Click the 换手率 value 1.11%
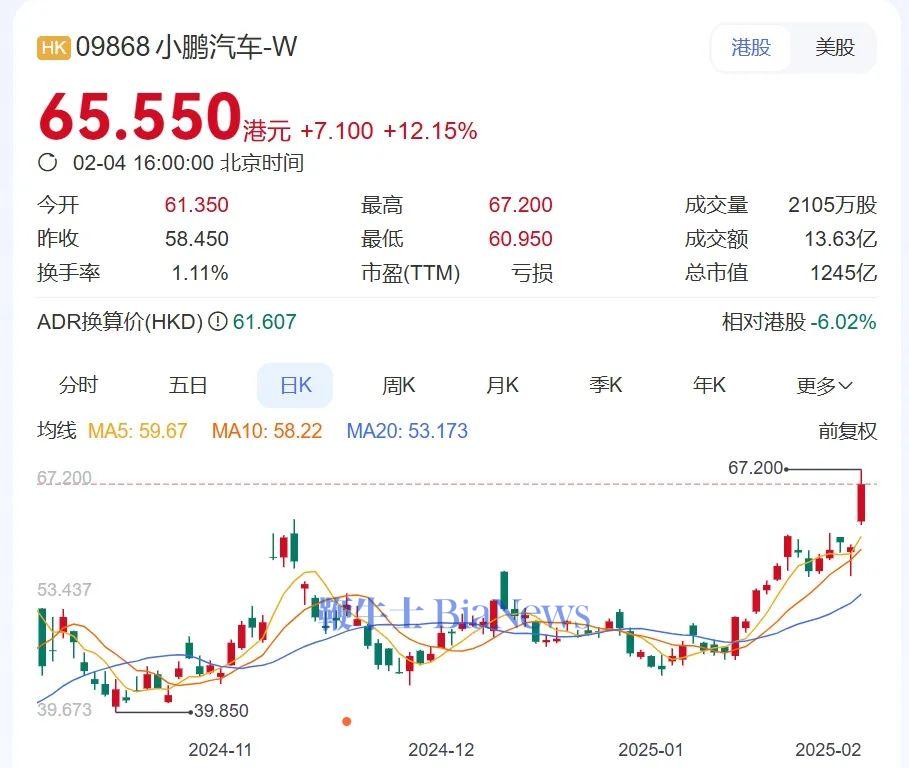 tap(200, 273)
